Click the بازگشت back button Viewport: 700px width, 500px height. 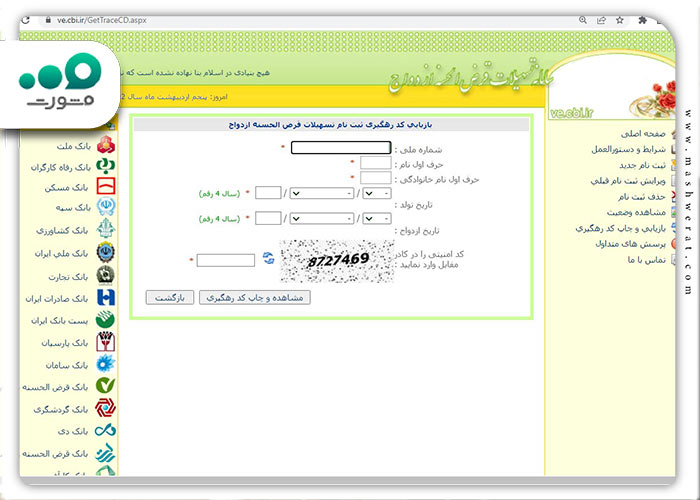(170, 298)
